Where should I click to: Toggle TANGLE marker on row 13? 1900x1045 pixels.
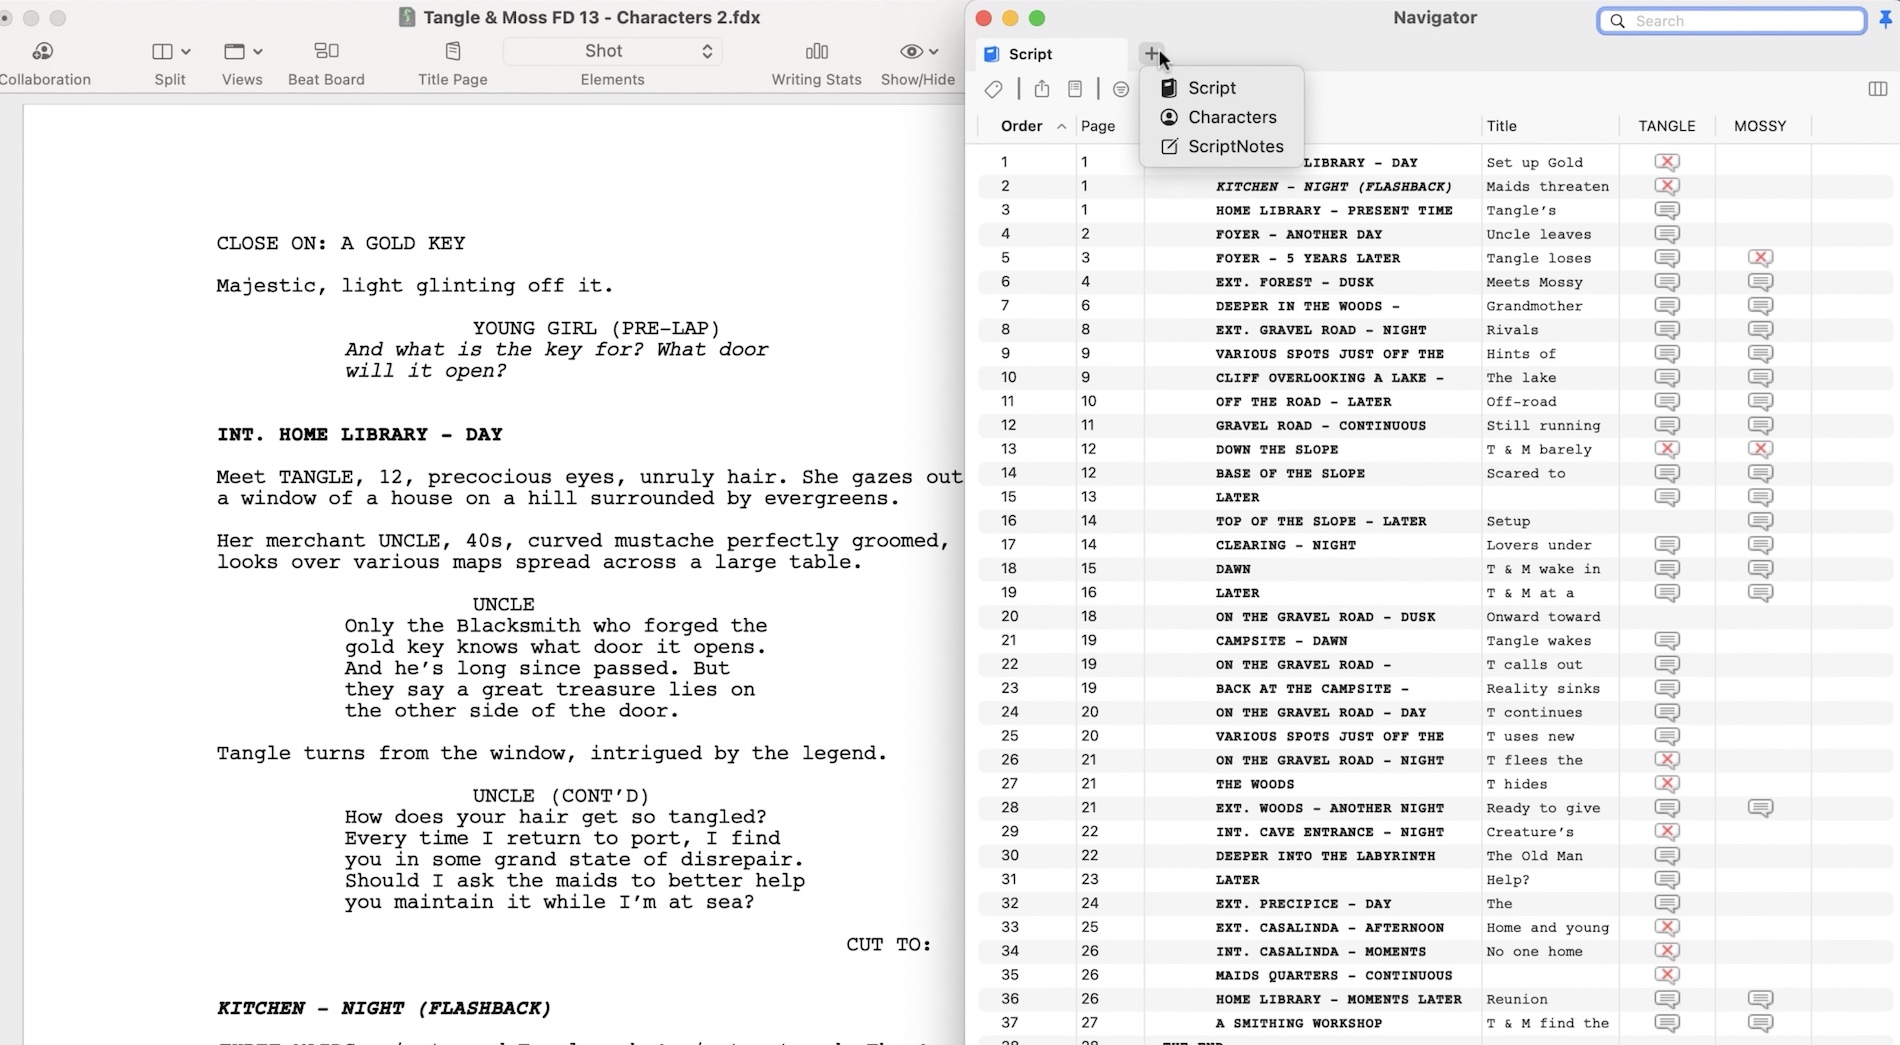[x=1666, y=449]
